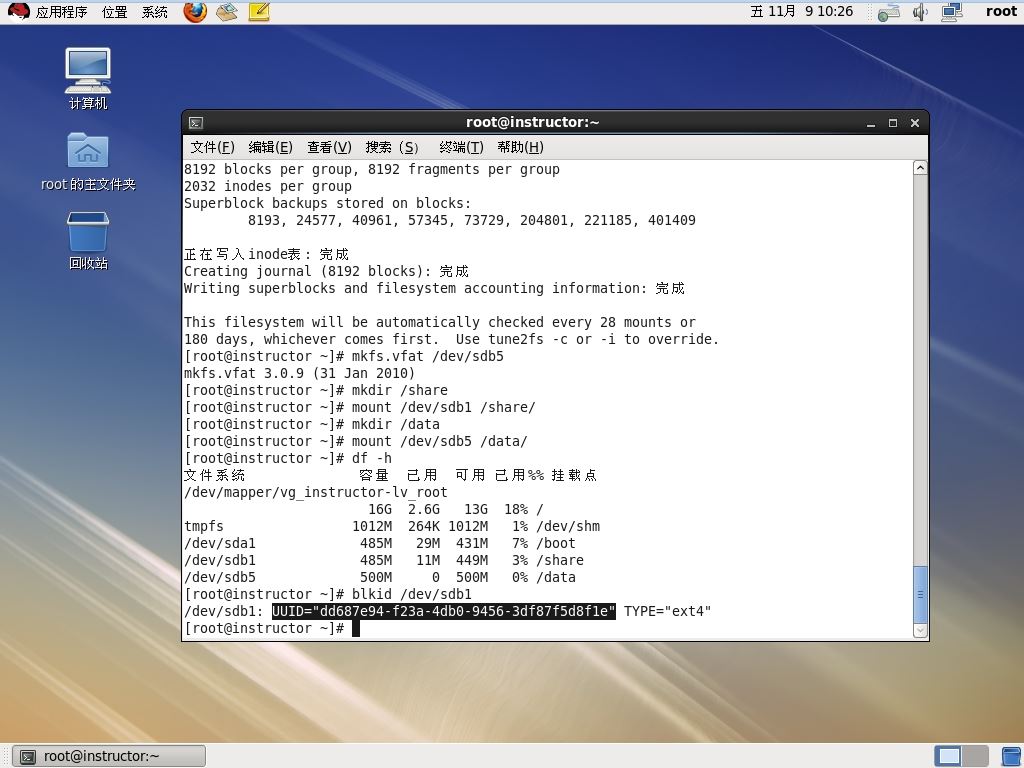Viewport: 1024px width, 768px height.
Task: Click the /dev/sdb5 row in df output
Action: (x=380, y=577)
